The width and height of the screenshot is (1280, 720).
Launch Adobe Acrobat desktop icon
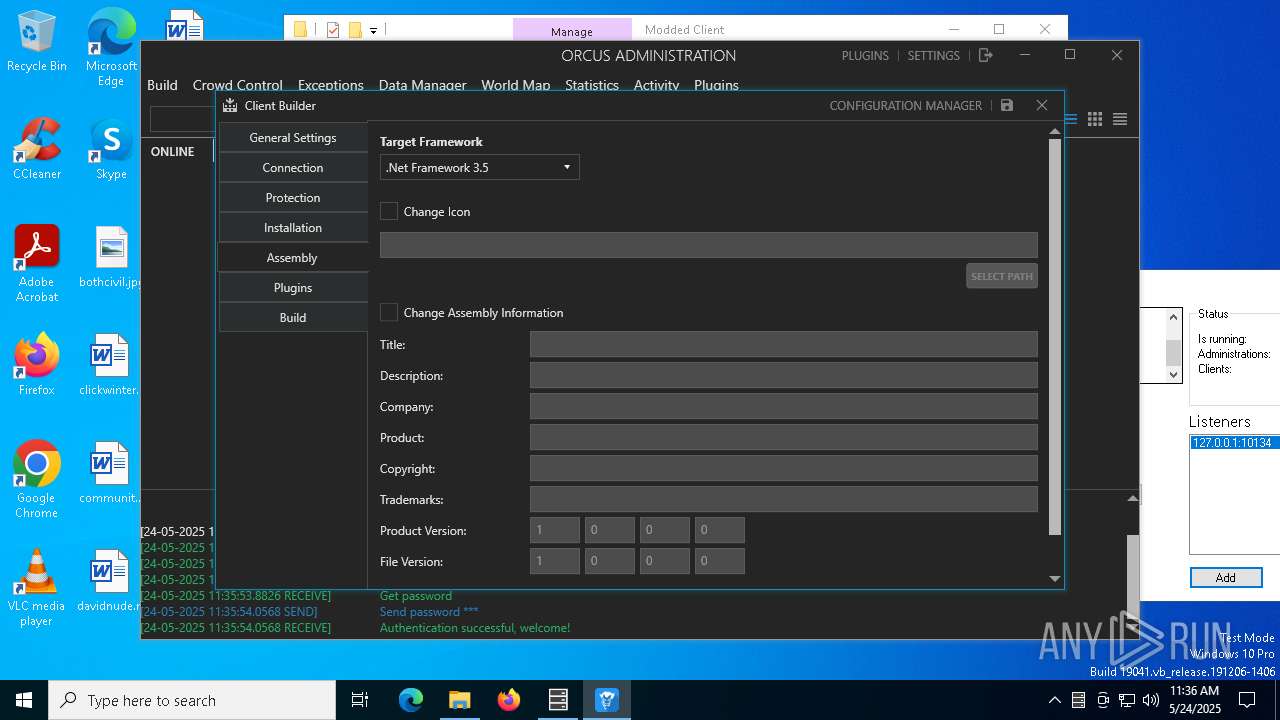pos(37,264)
